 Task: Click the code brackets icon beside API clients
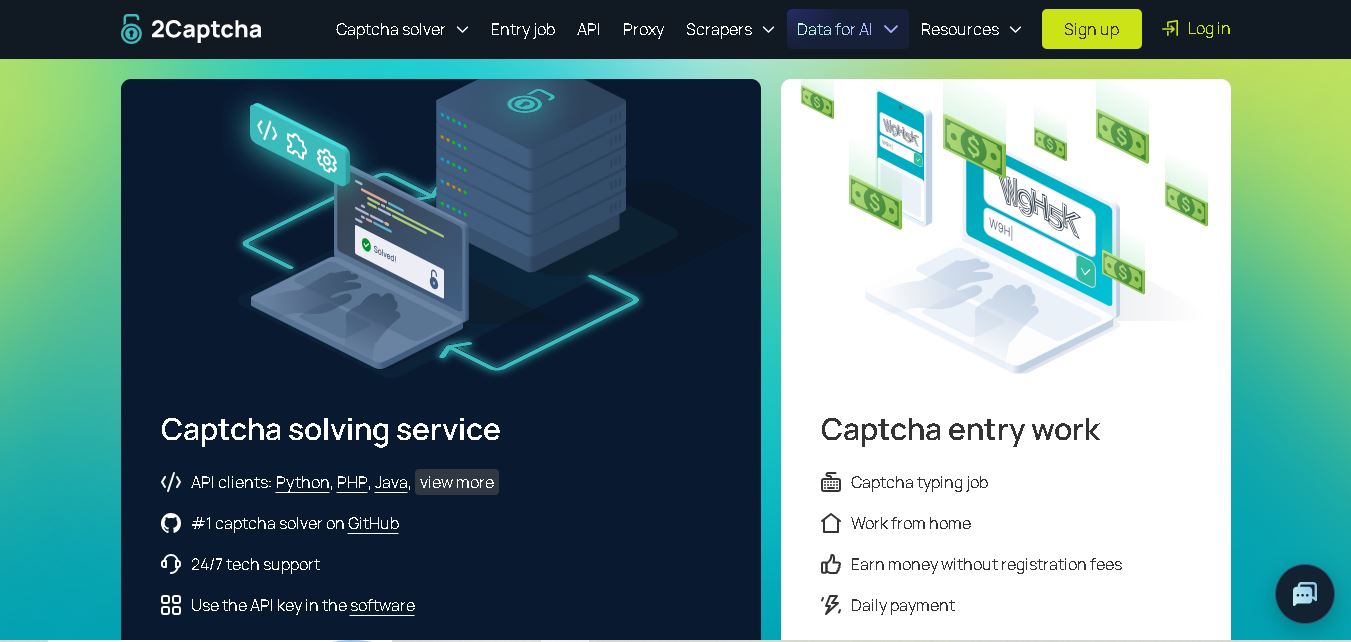click(x=171, y=482)
